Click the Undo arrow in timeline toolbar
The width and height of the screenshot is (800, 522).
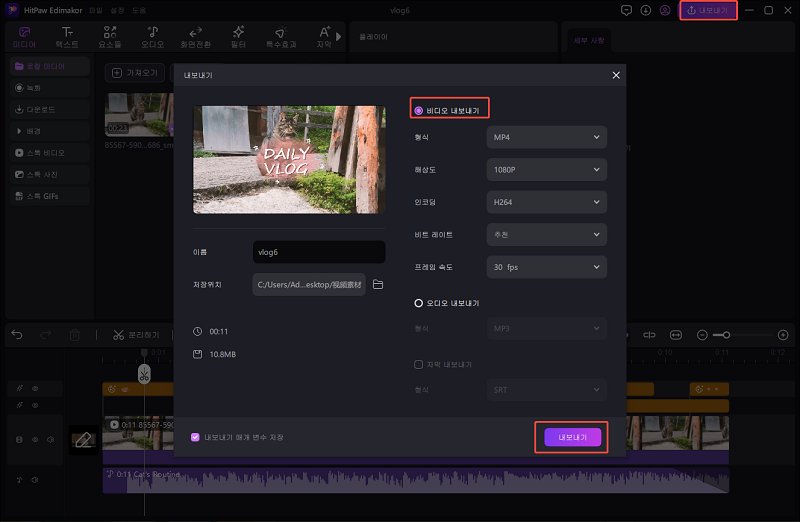[x=17, y=335]
